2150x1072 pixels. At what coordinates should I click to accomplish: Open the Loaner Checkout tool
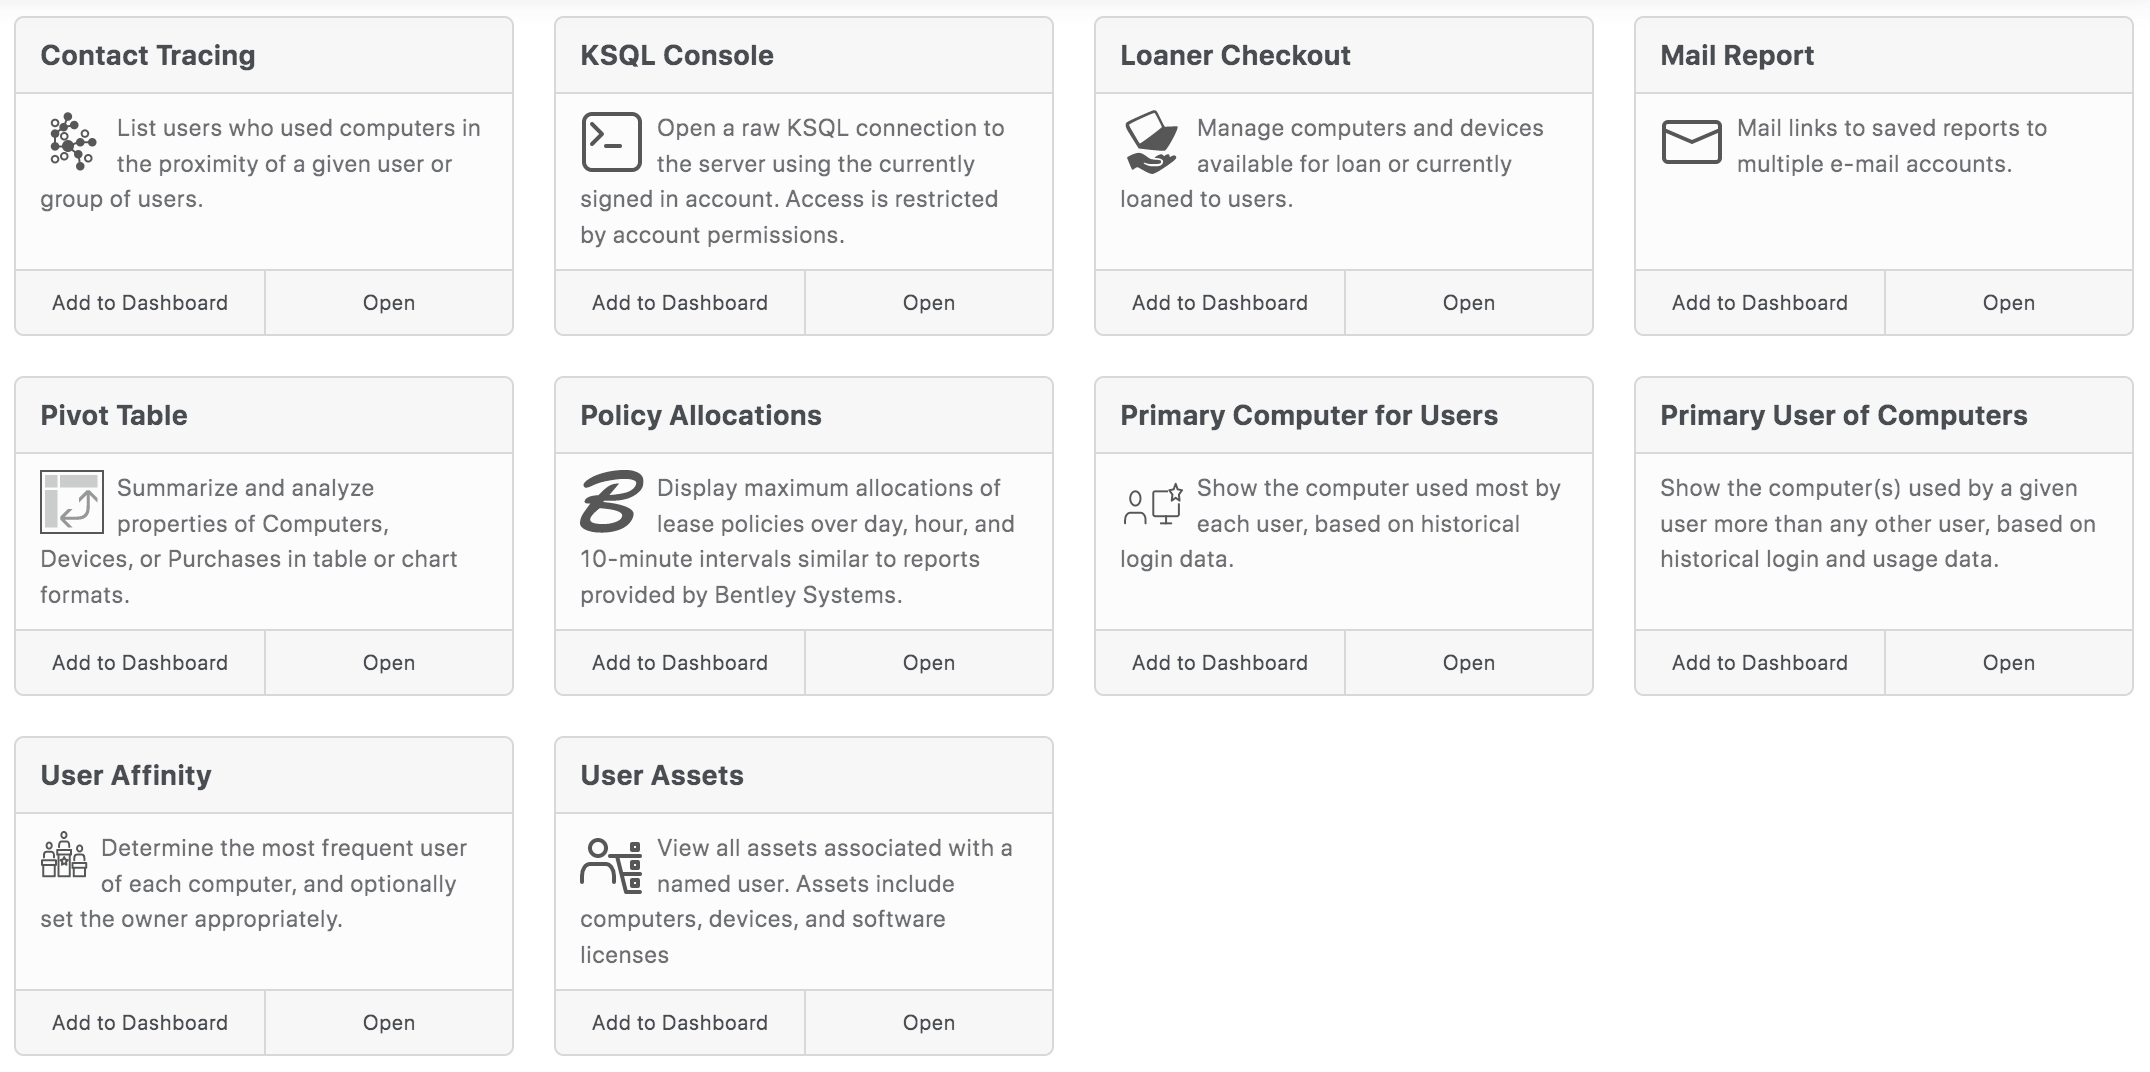pyautogui.click(x=1468, y=303)
